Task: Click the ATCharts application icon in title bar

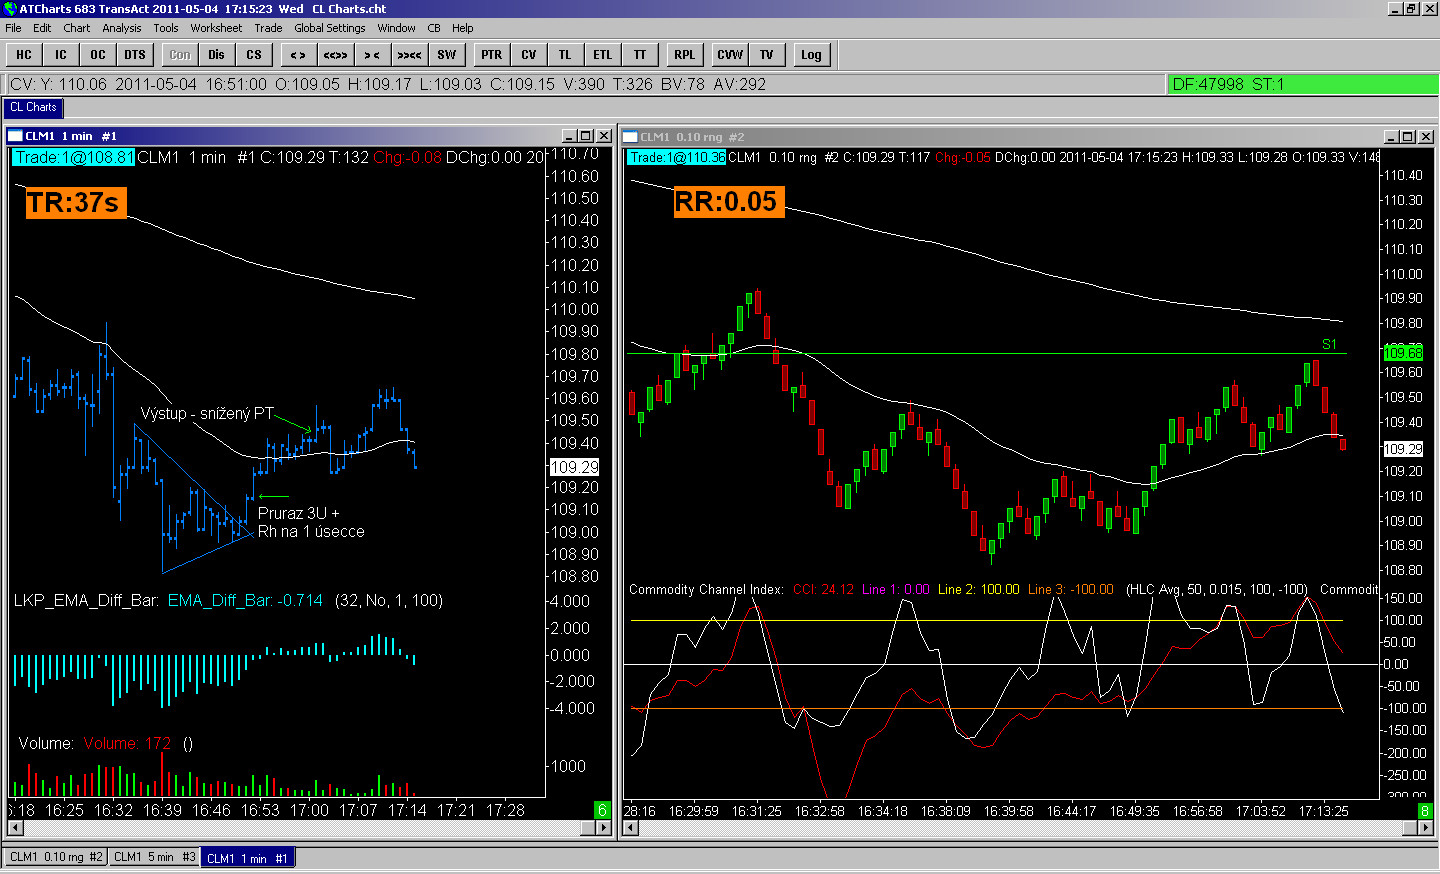Action: (x=10, y=9)
